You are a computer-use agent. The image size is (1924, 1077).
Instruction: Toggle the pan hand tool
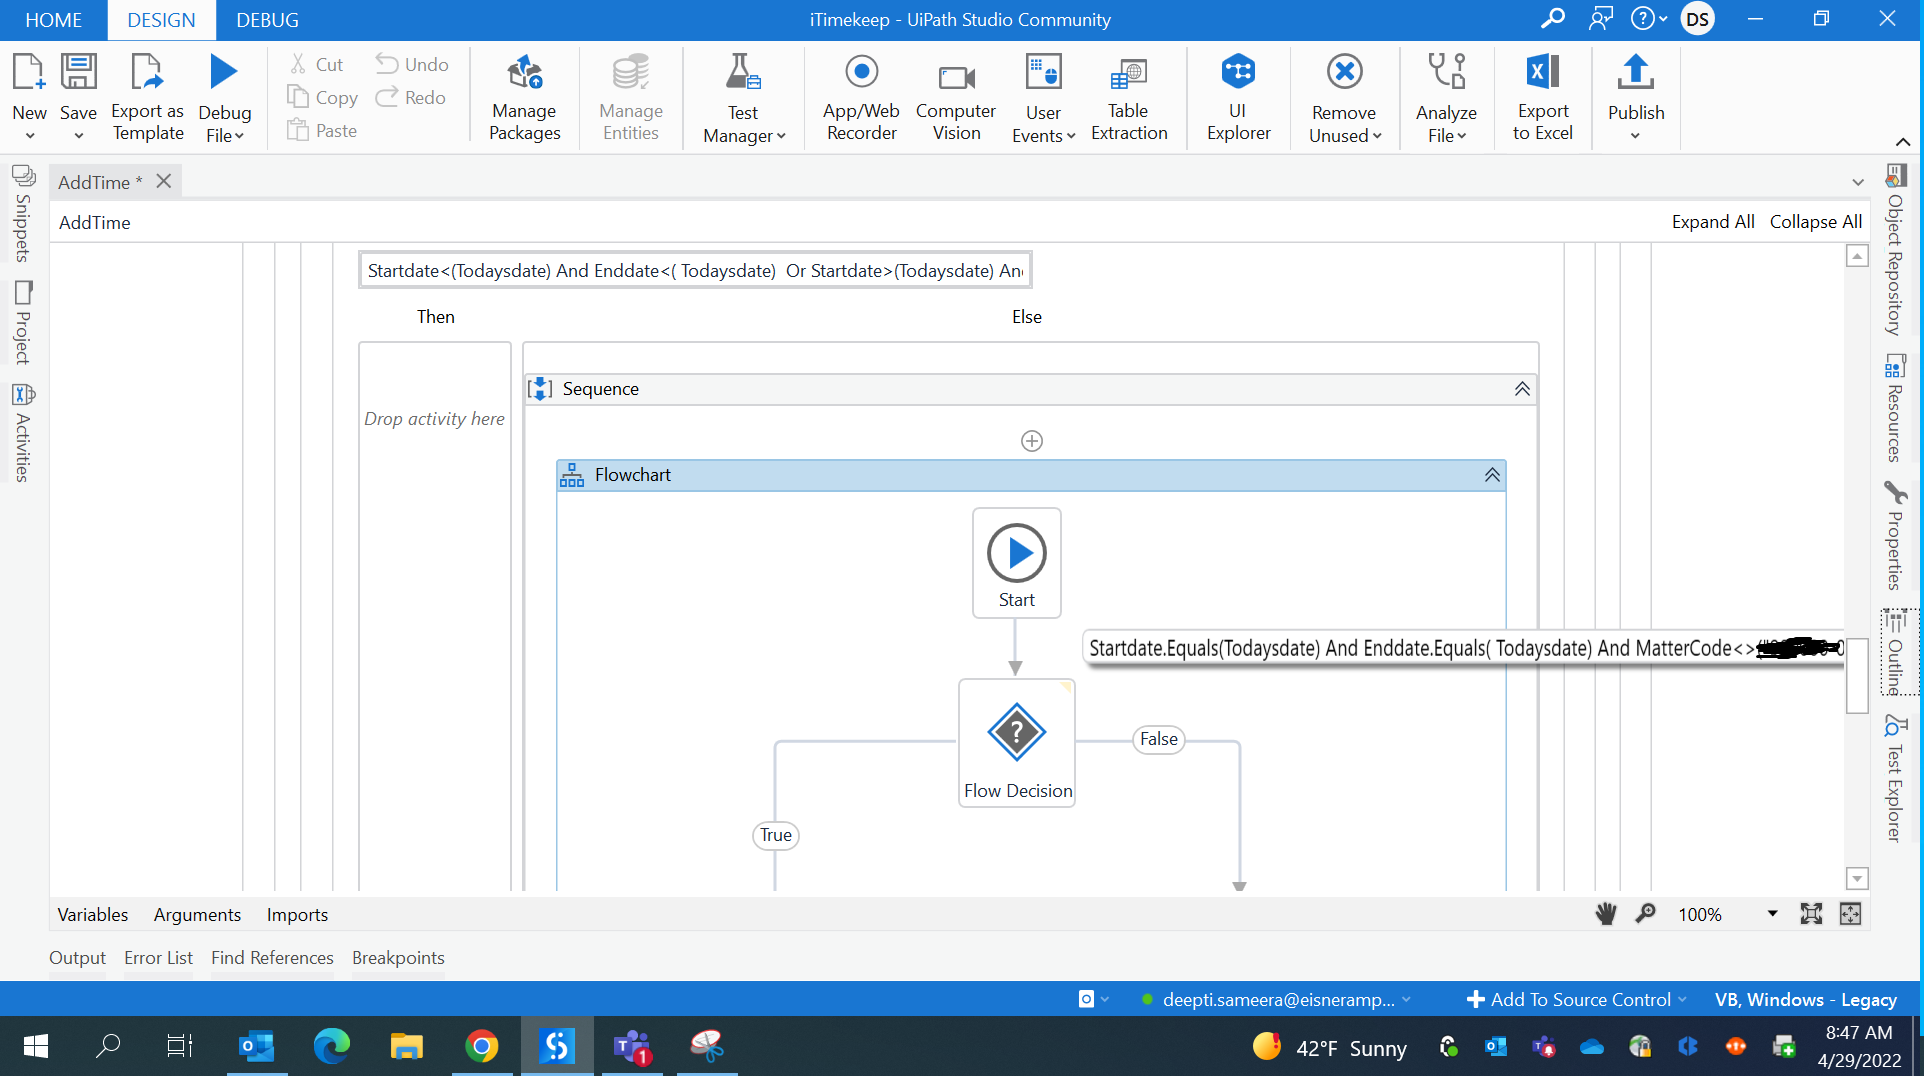click(1605, 914)
